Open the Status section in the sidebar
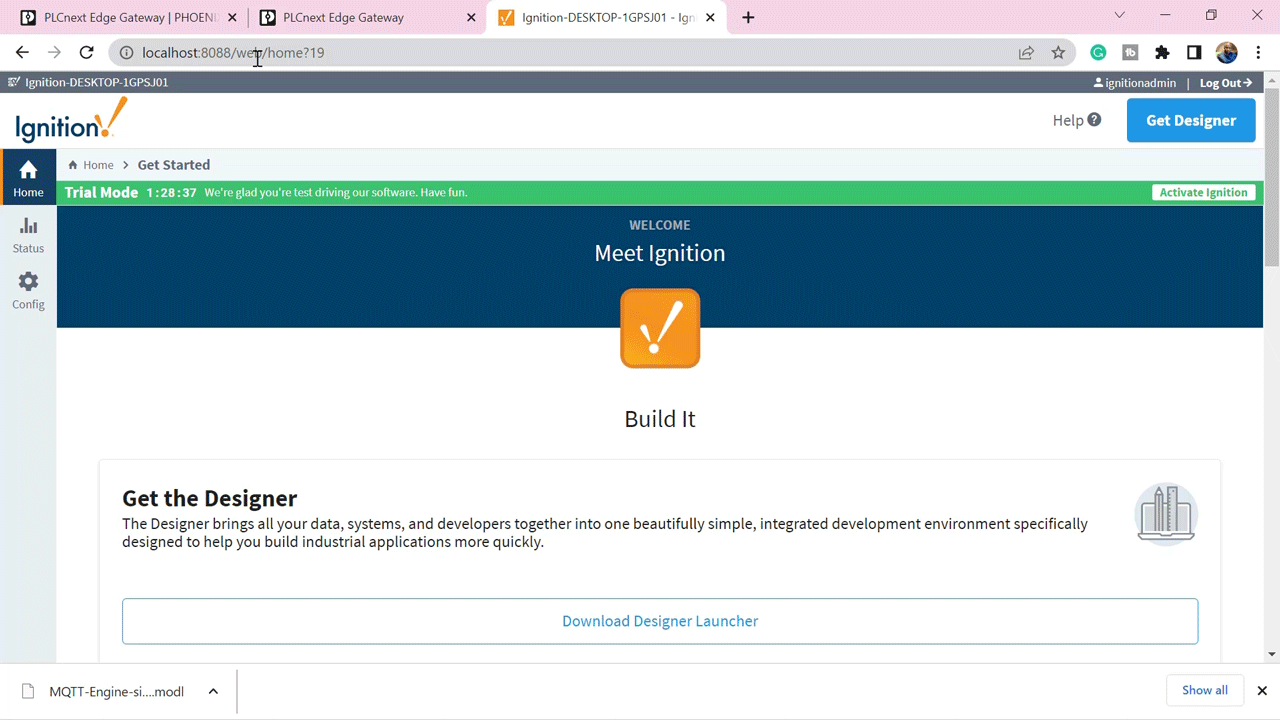 click(28, 236)
